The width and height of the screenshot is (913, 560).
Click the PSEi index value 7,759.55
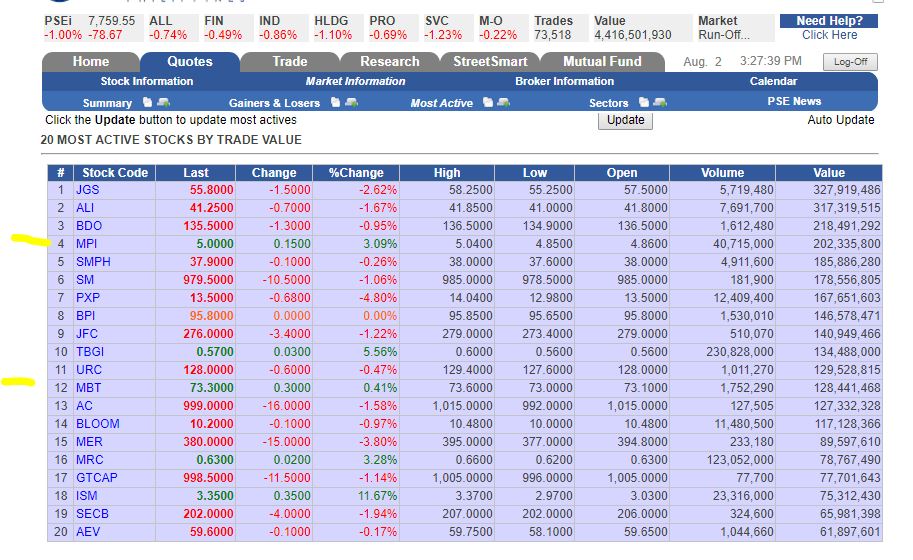(x=111, y=21)
